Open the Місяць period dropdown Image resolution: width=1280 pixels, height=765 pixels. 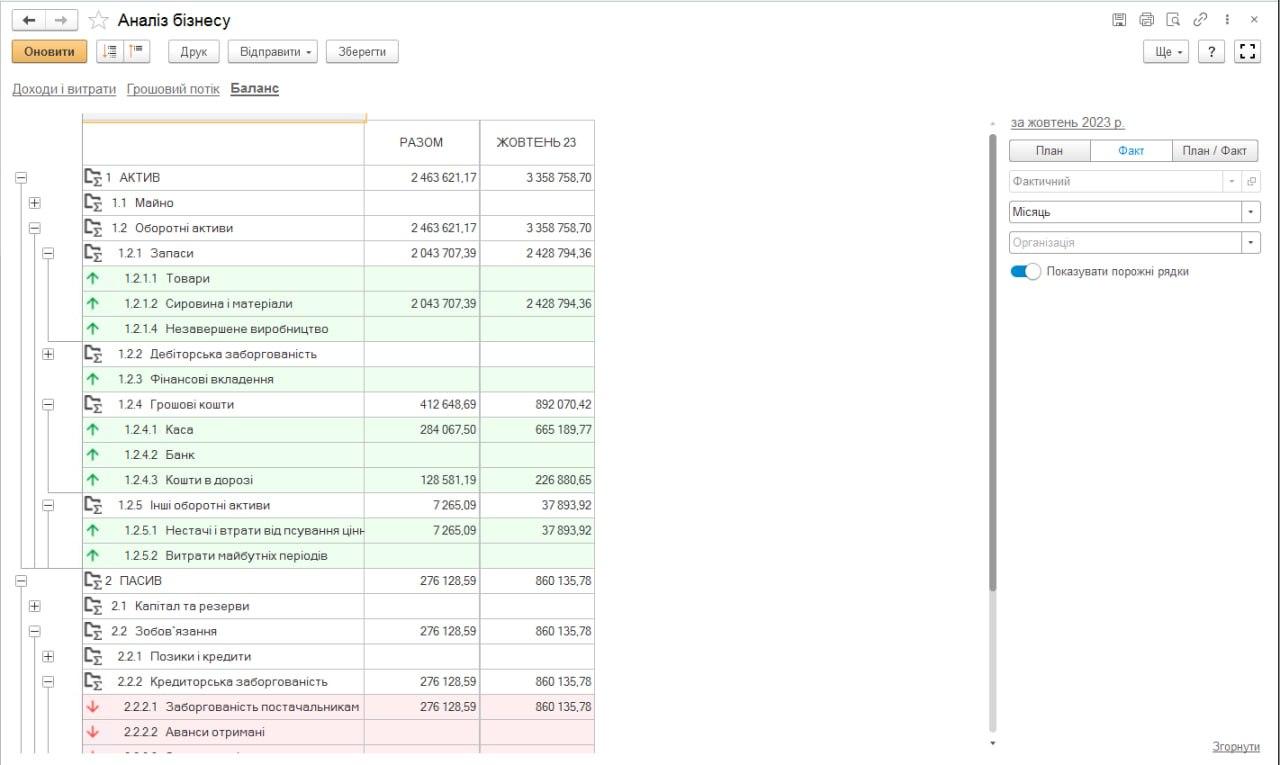pos(1251,212)
